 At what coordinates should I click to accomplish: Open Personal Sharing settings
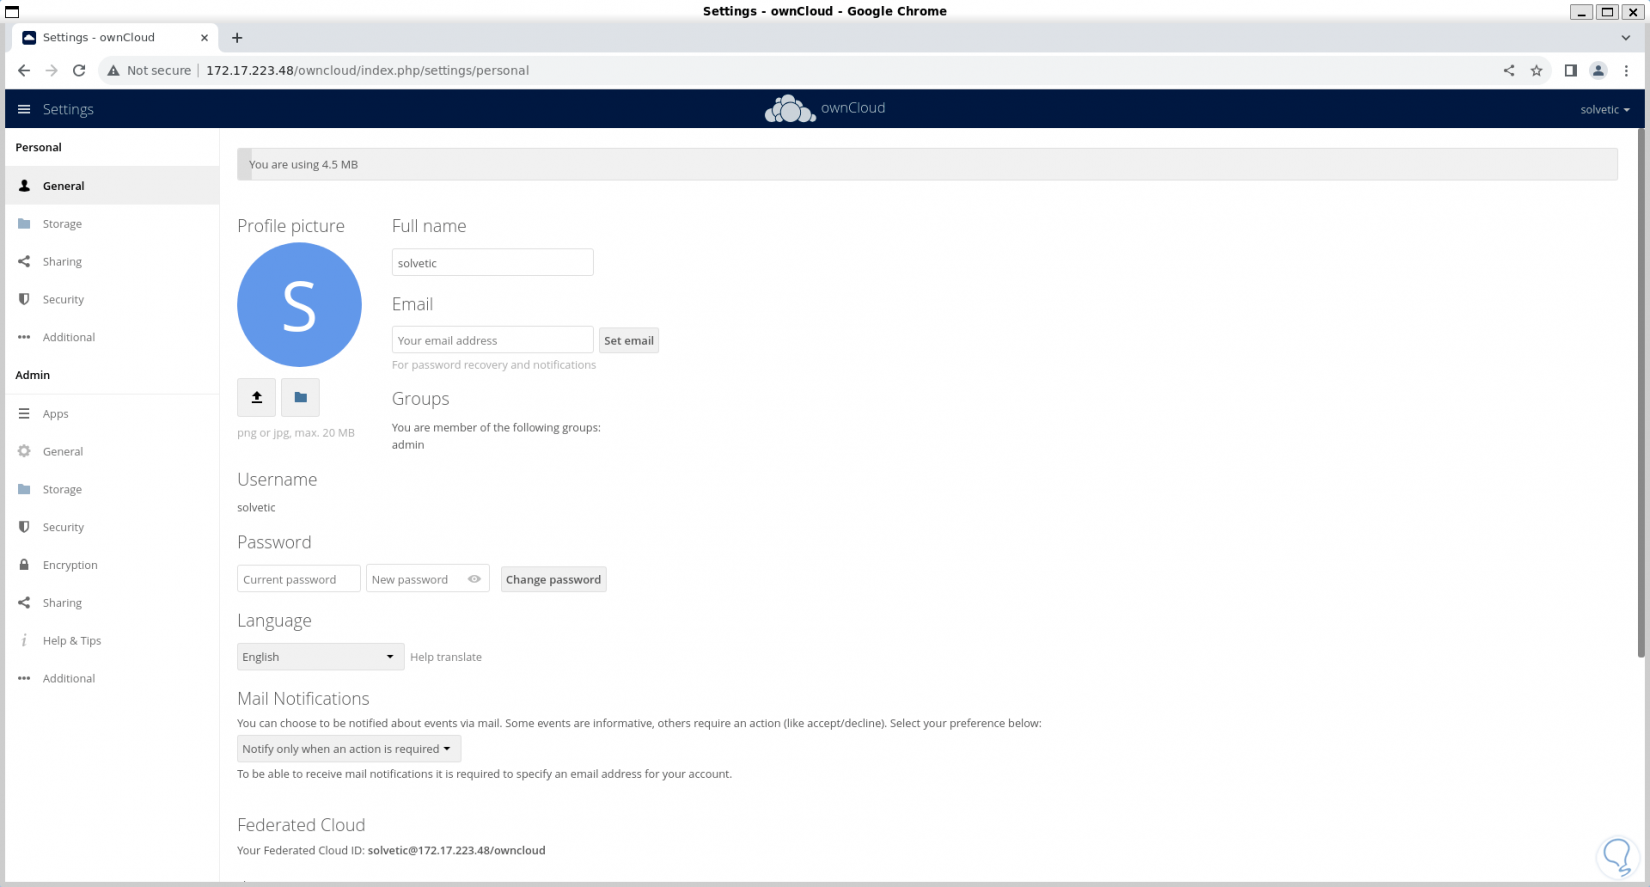(112, 262)
